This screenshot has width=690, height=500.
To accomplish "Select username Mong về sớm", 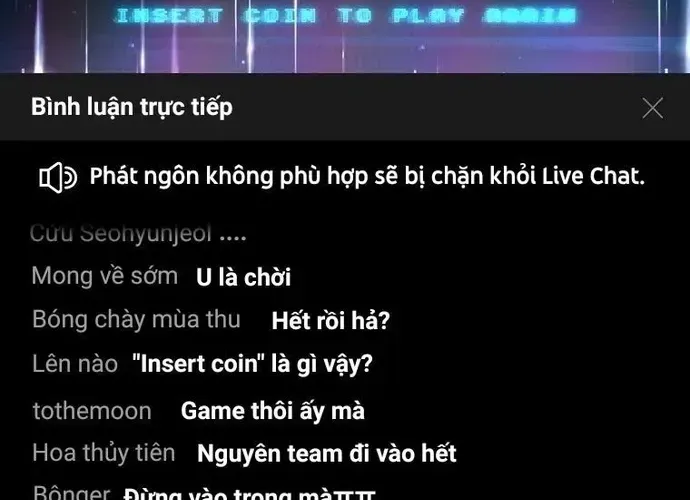I will click(x=105, y=276).
